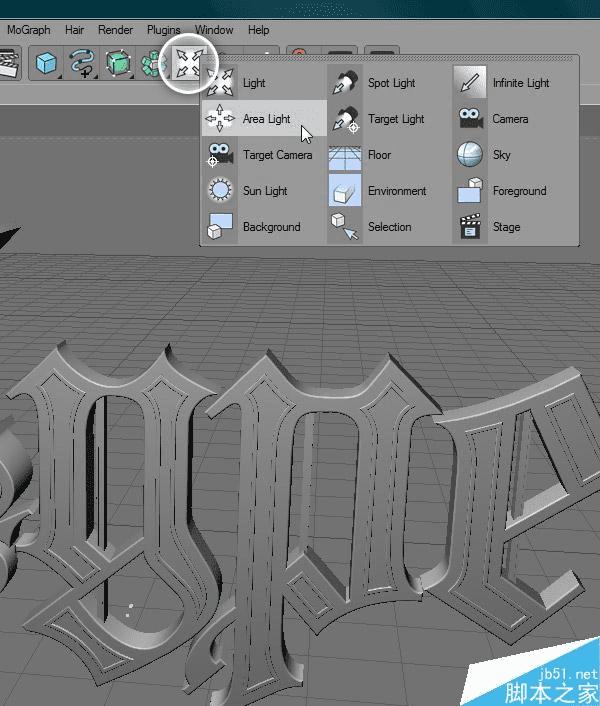This screenshot has width=600, height=706.
Task: Expand the HyperNURBS flyout arrow
Action: click(x=131, y=77)
